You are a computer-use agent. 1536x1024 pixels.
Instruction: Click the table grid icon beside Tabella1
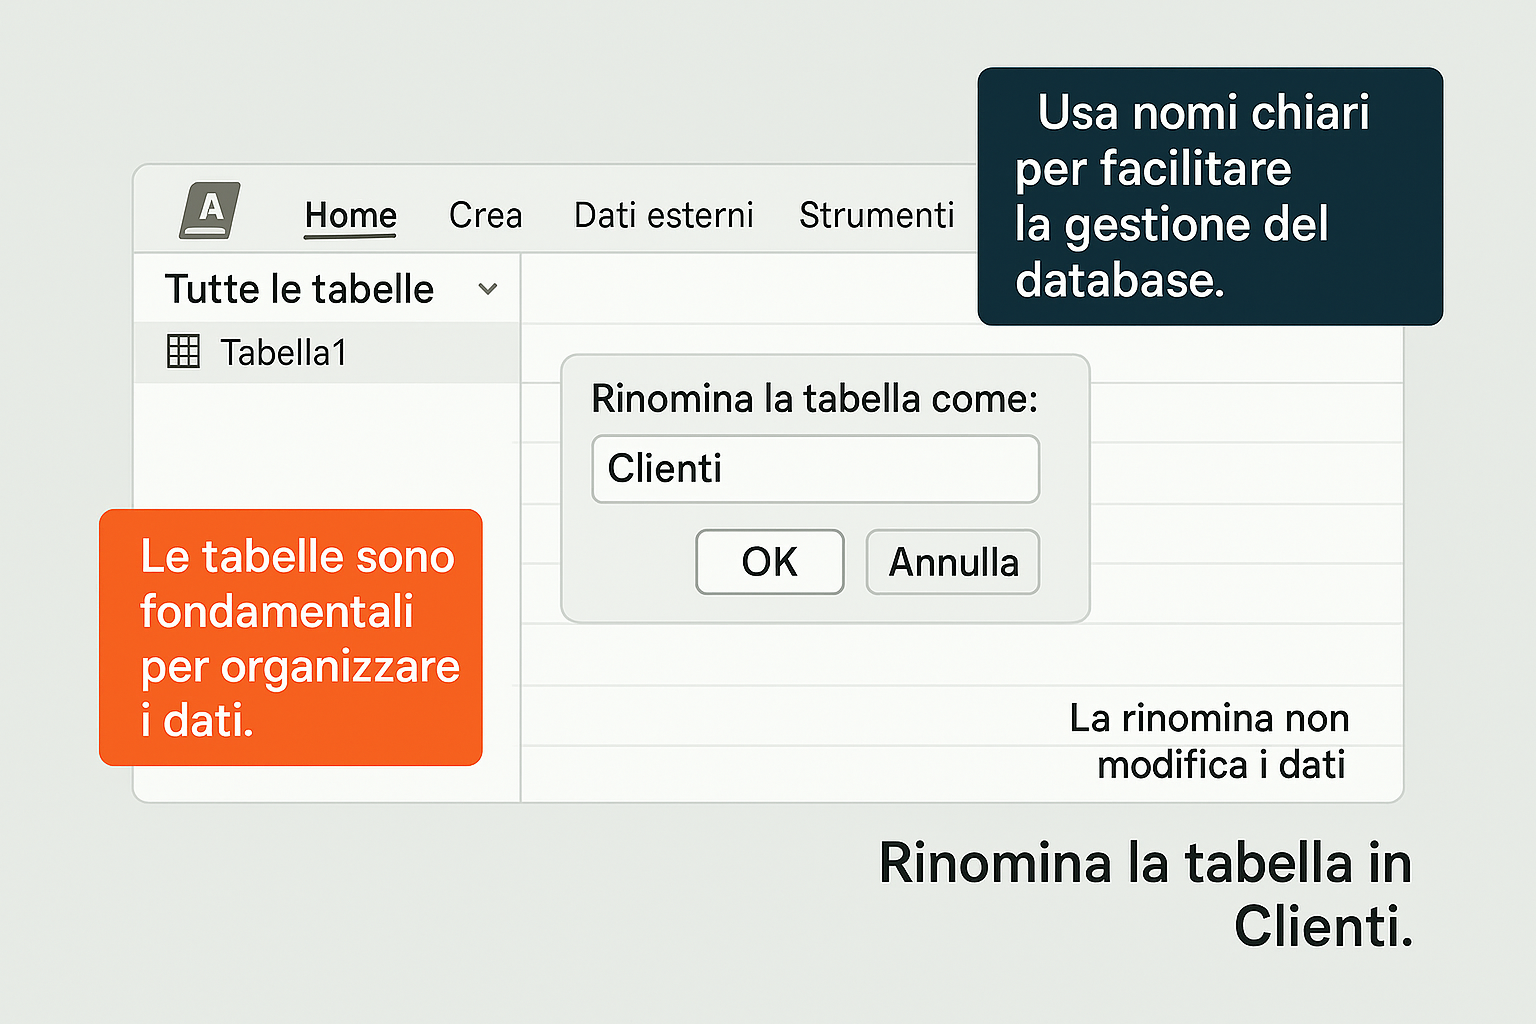(183, 351)
